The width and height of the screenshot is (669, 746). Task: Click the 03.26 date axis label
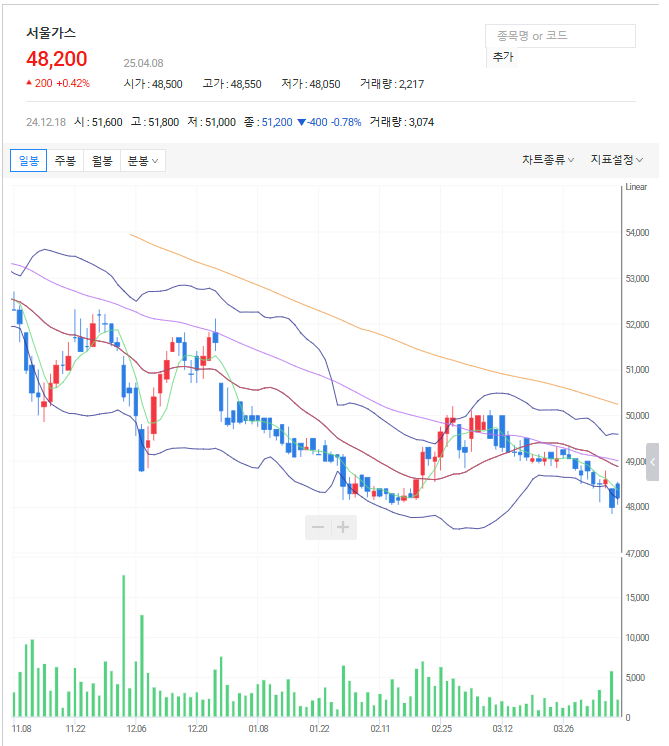click(564, 728)
